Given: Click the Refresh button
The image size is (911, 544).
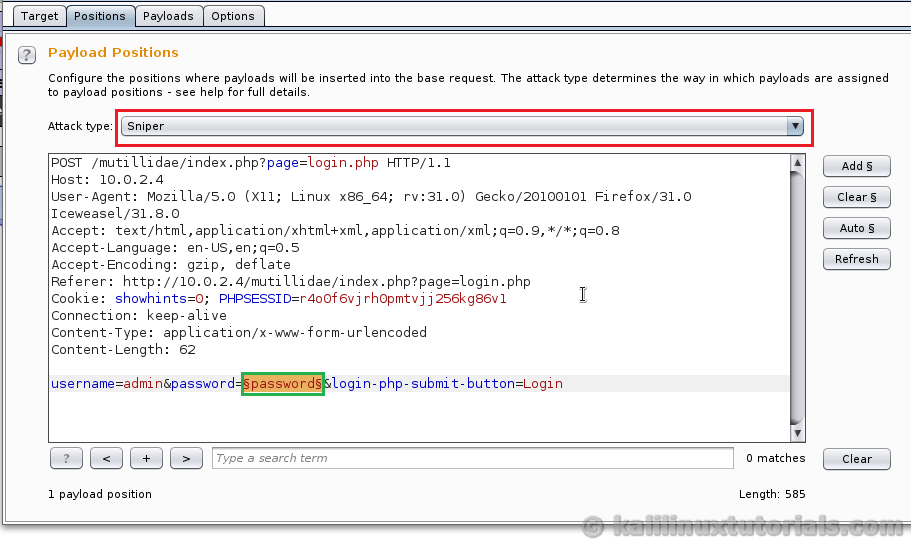Looking at the screenshot, I should click(856, 259).
